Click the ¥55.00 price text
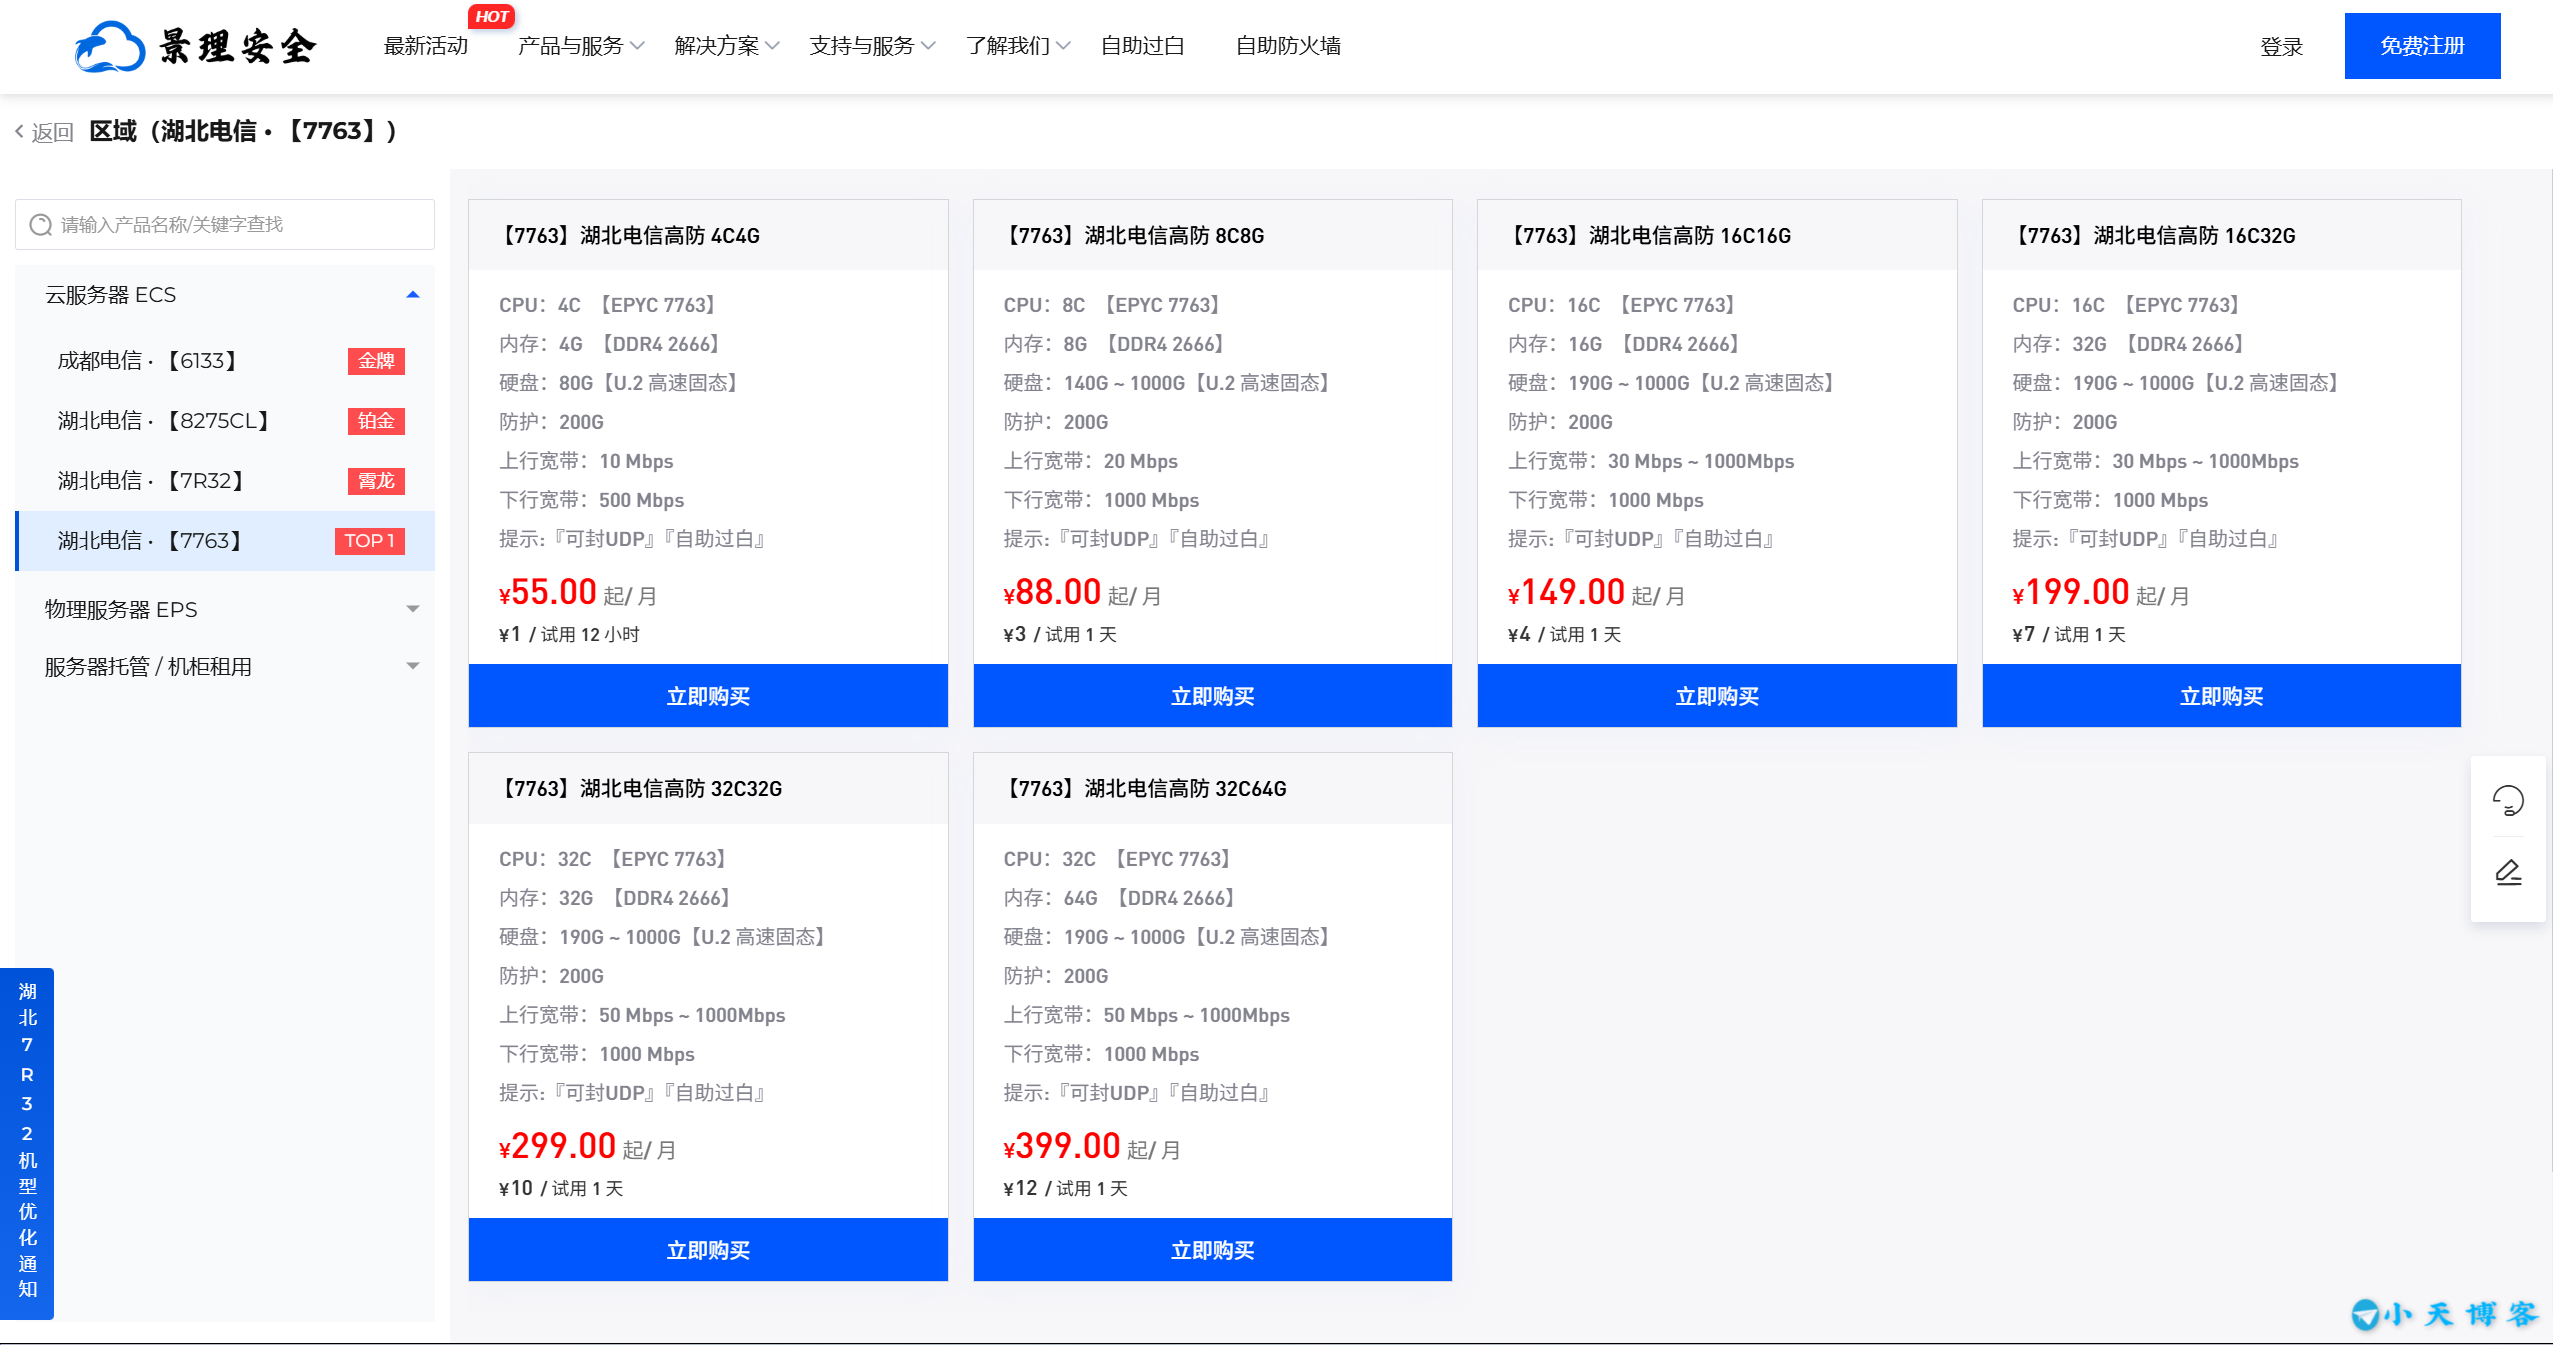This screenshot has width=2553, height=1345. point(548,592)
